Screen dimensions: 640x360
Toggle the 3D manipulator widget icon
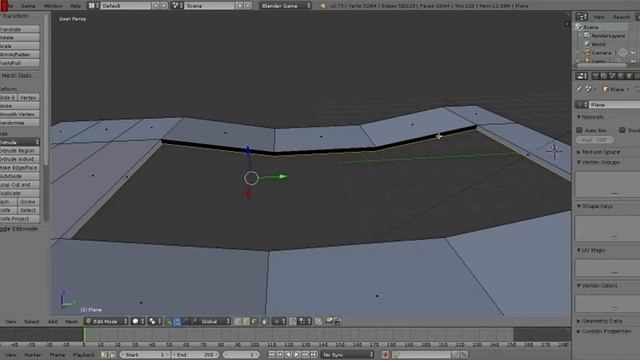169,322
